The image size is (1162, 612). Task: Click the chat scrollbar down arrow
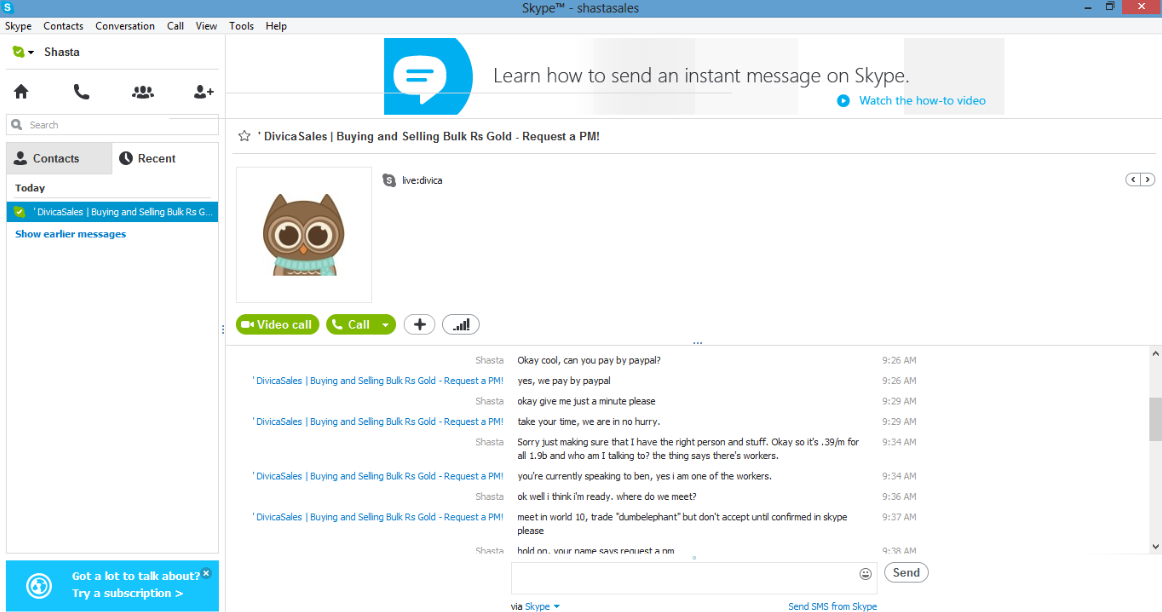tap(1155, 547)
